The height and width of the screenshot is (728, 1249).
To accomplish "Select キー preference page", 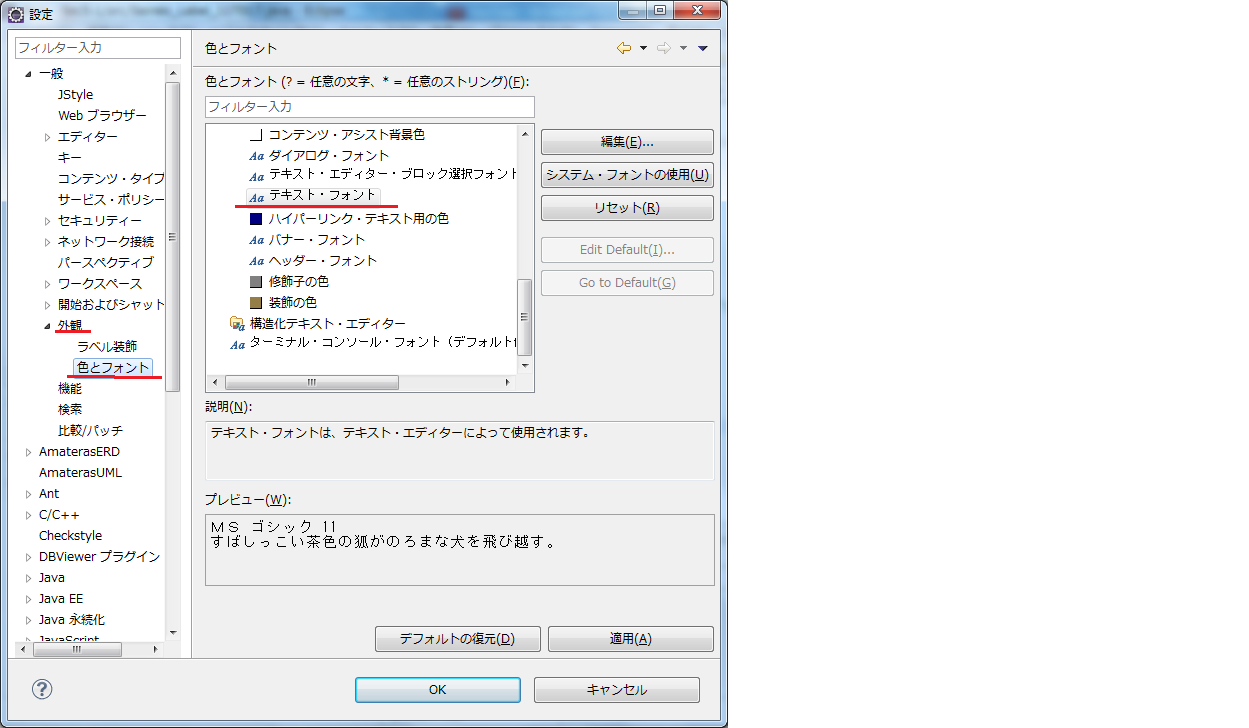I will point(70,158).
